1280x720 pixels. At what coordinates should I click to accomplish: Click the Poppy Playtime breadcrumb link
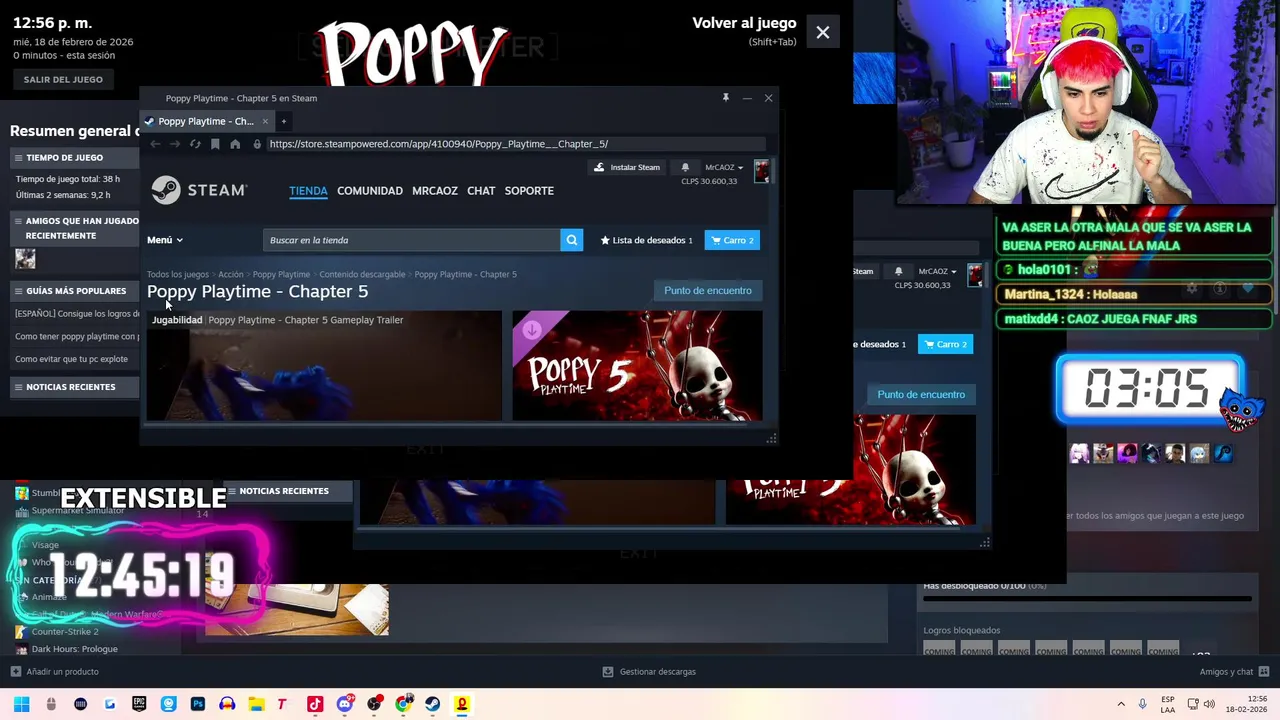281,274
